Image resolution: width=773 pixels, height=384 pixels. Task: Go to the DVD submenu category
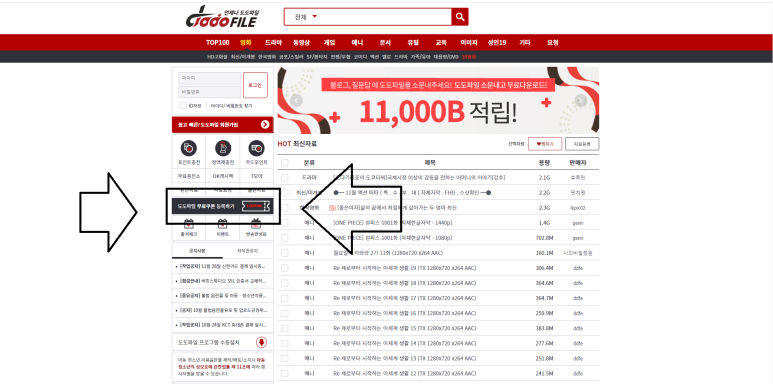click(446, 57)
